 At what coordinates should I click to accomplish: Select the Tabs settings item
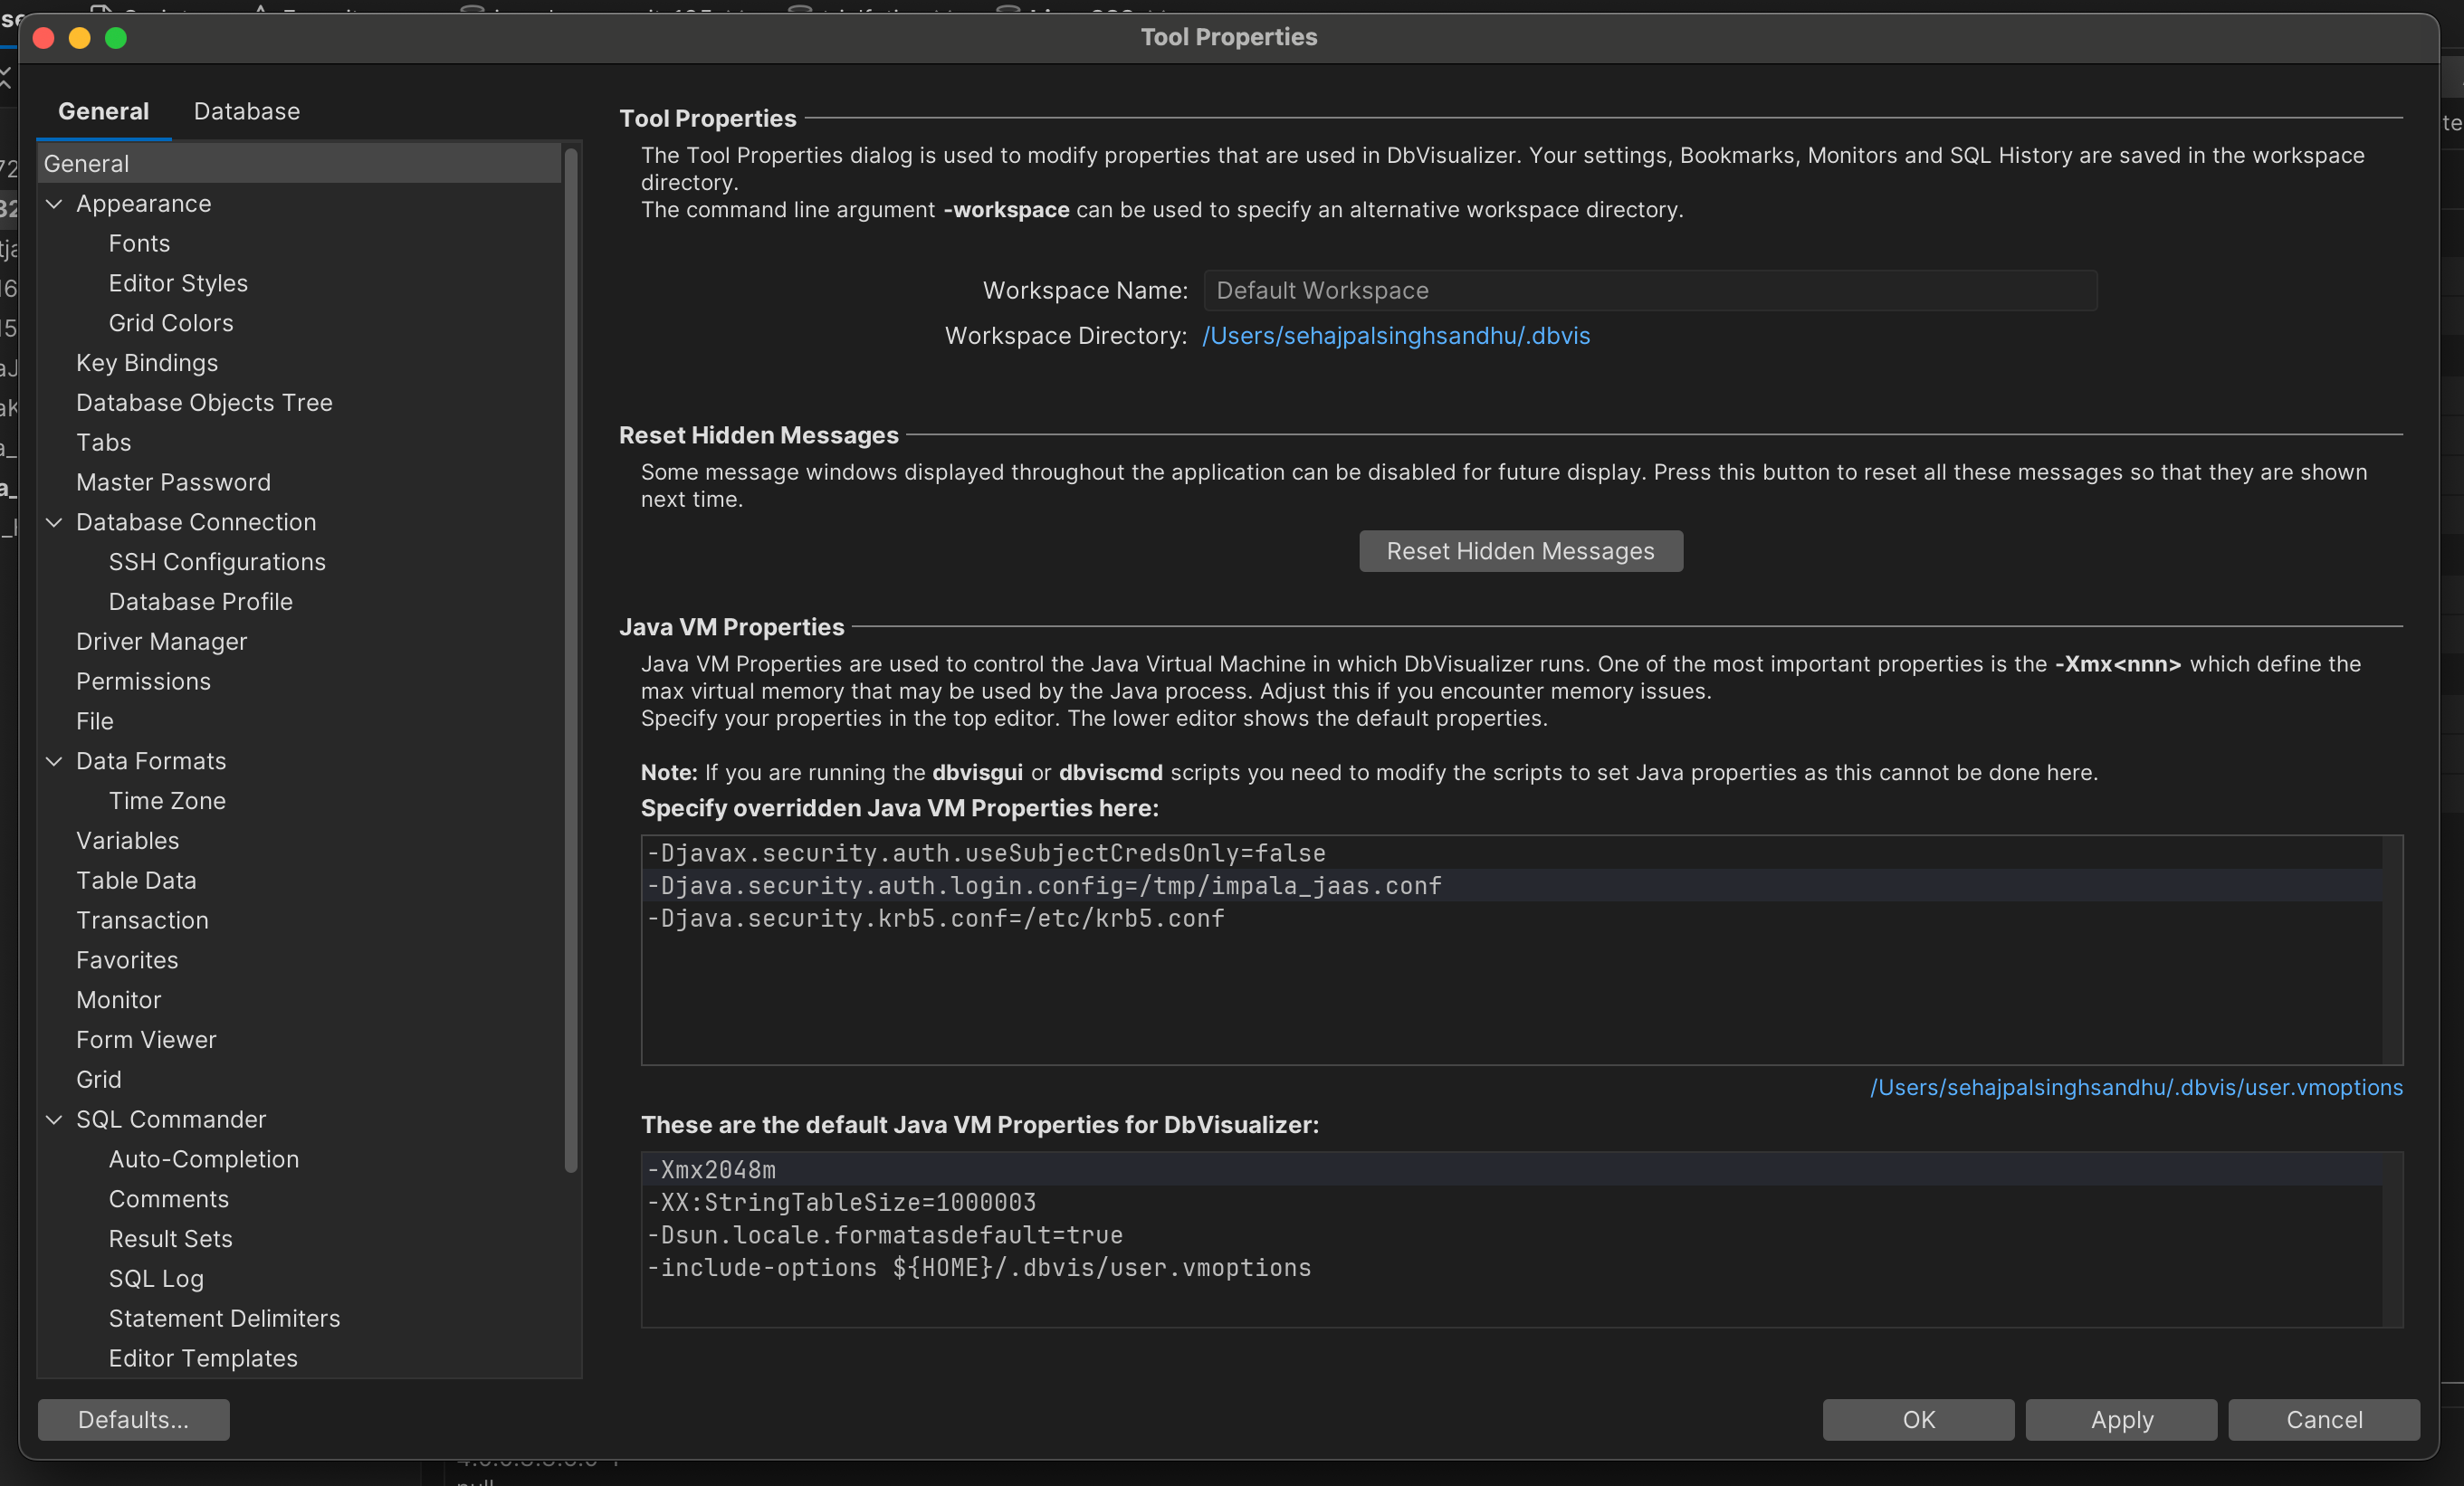[x=104, y=442]
